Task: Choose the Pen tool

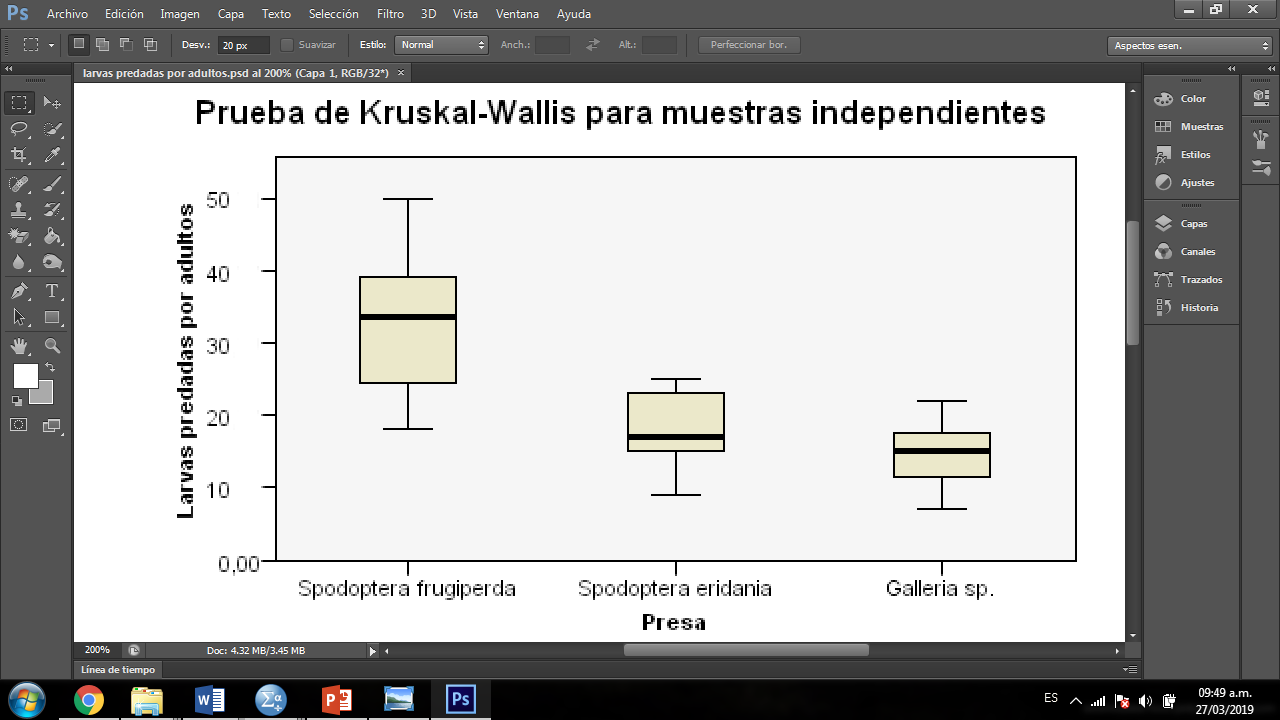Action: tap(19, 291)
